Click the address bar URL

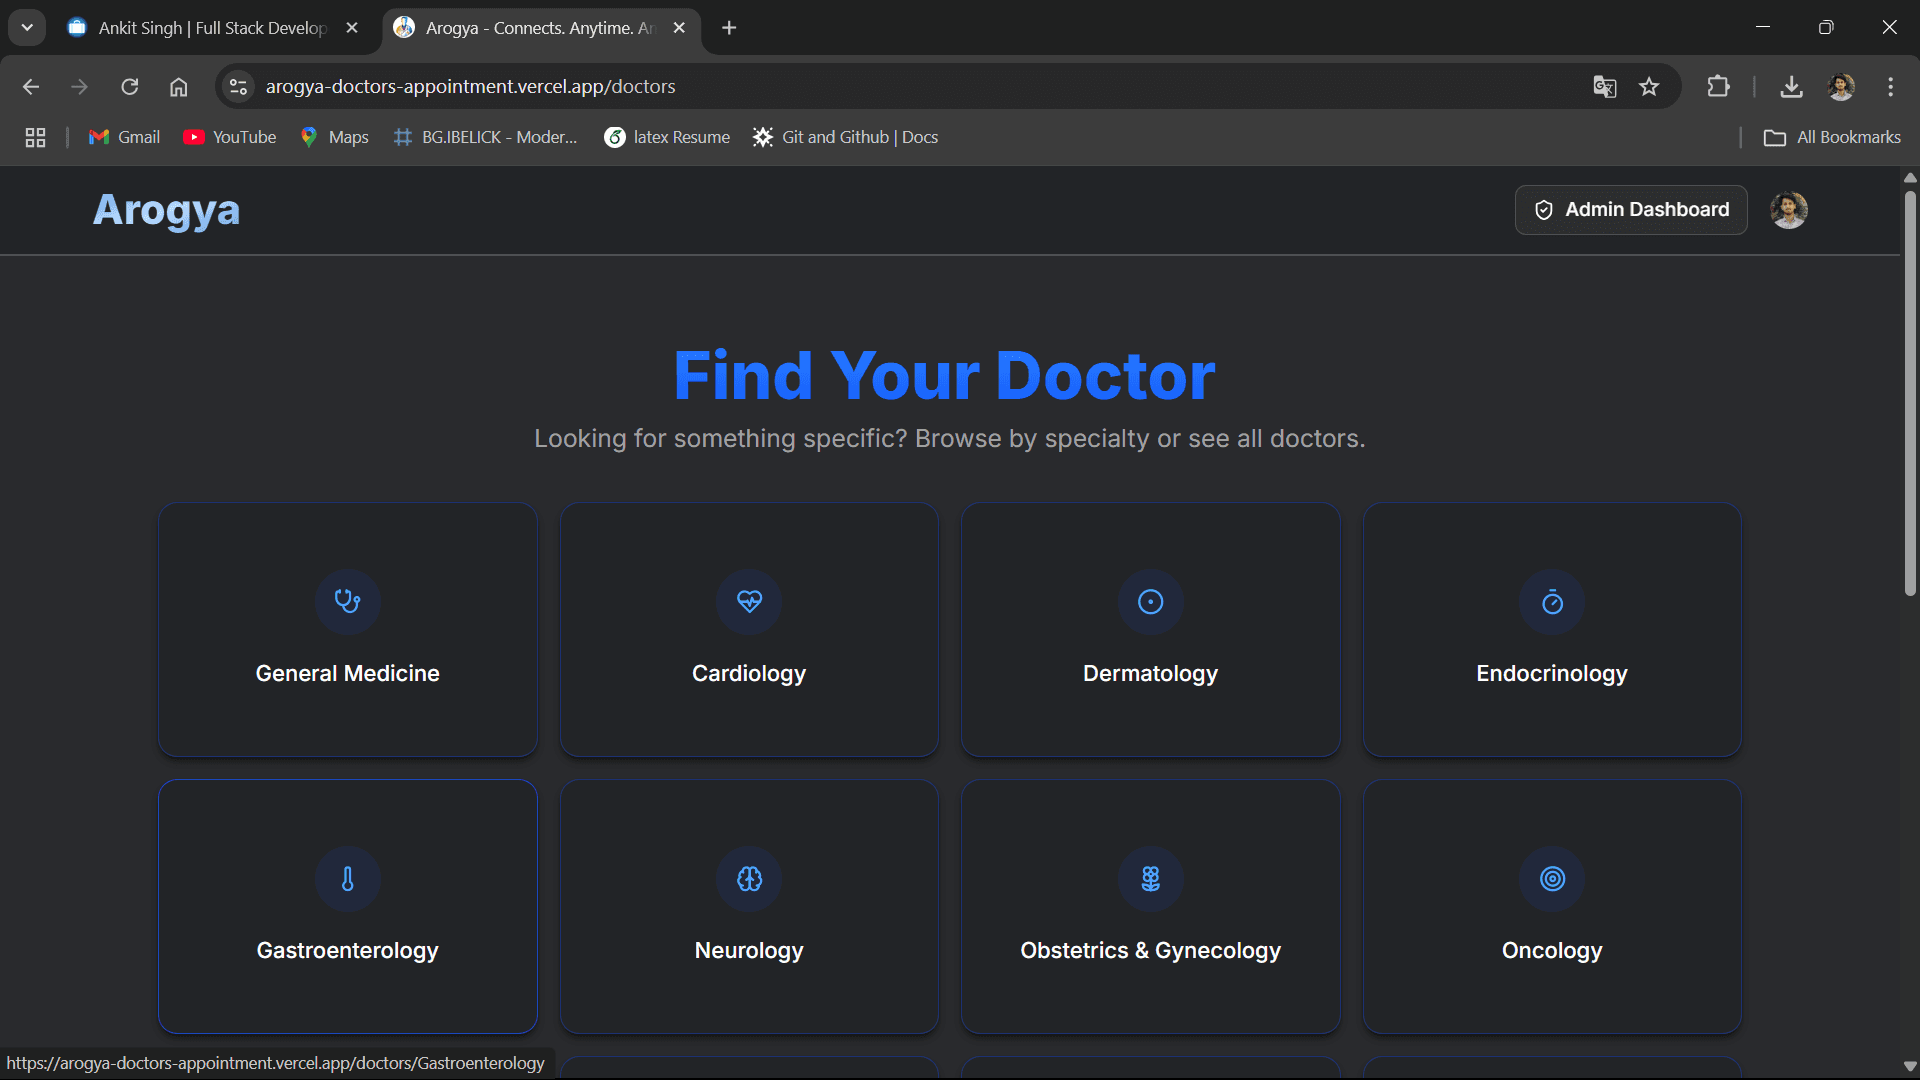coord(470,87)
